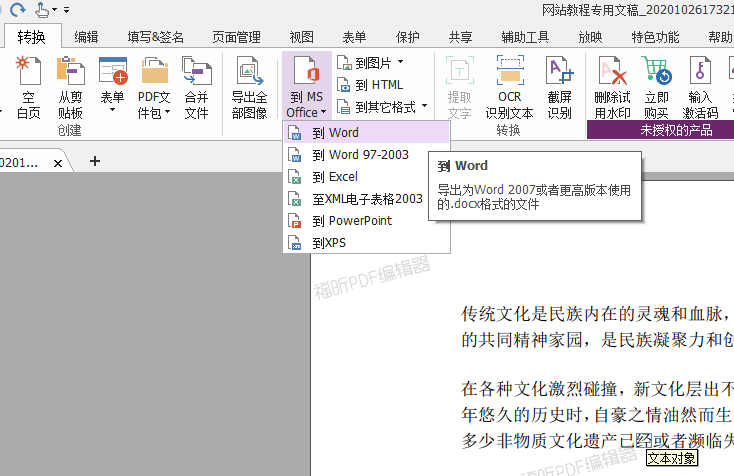This screenshot has width=734, height=476.
Task: Select 至XML电子表格2003 menu item
Action: (367, 198)
